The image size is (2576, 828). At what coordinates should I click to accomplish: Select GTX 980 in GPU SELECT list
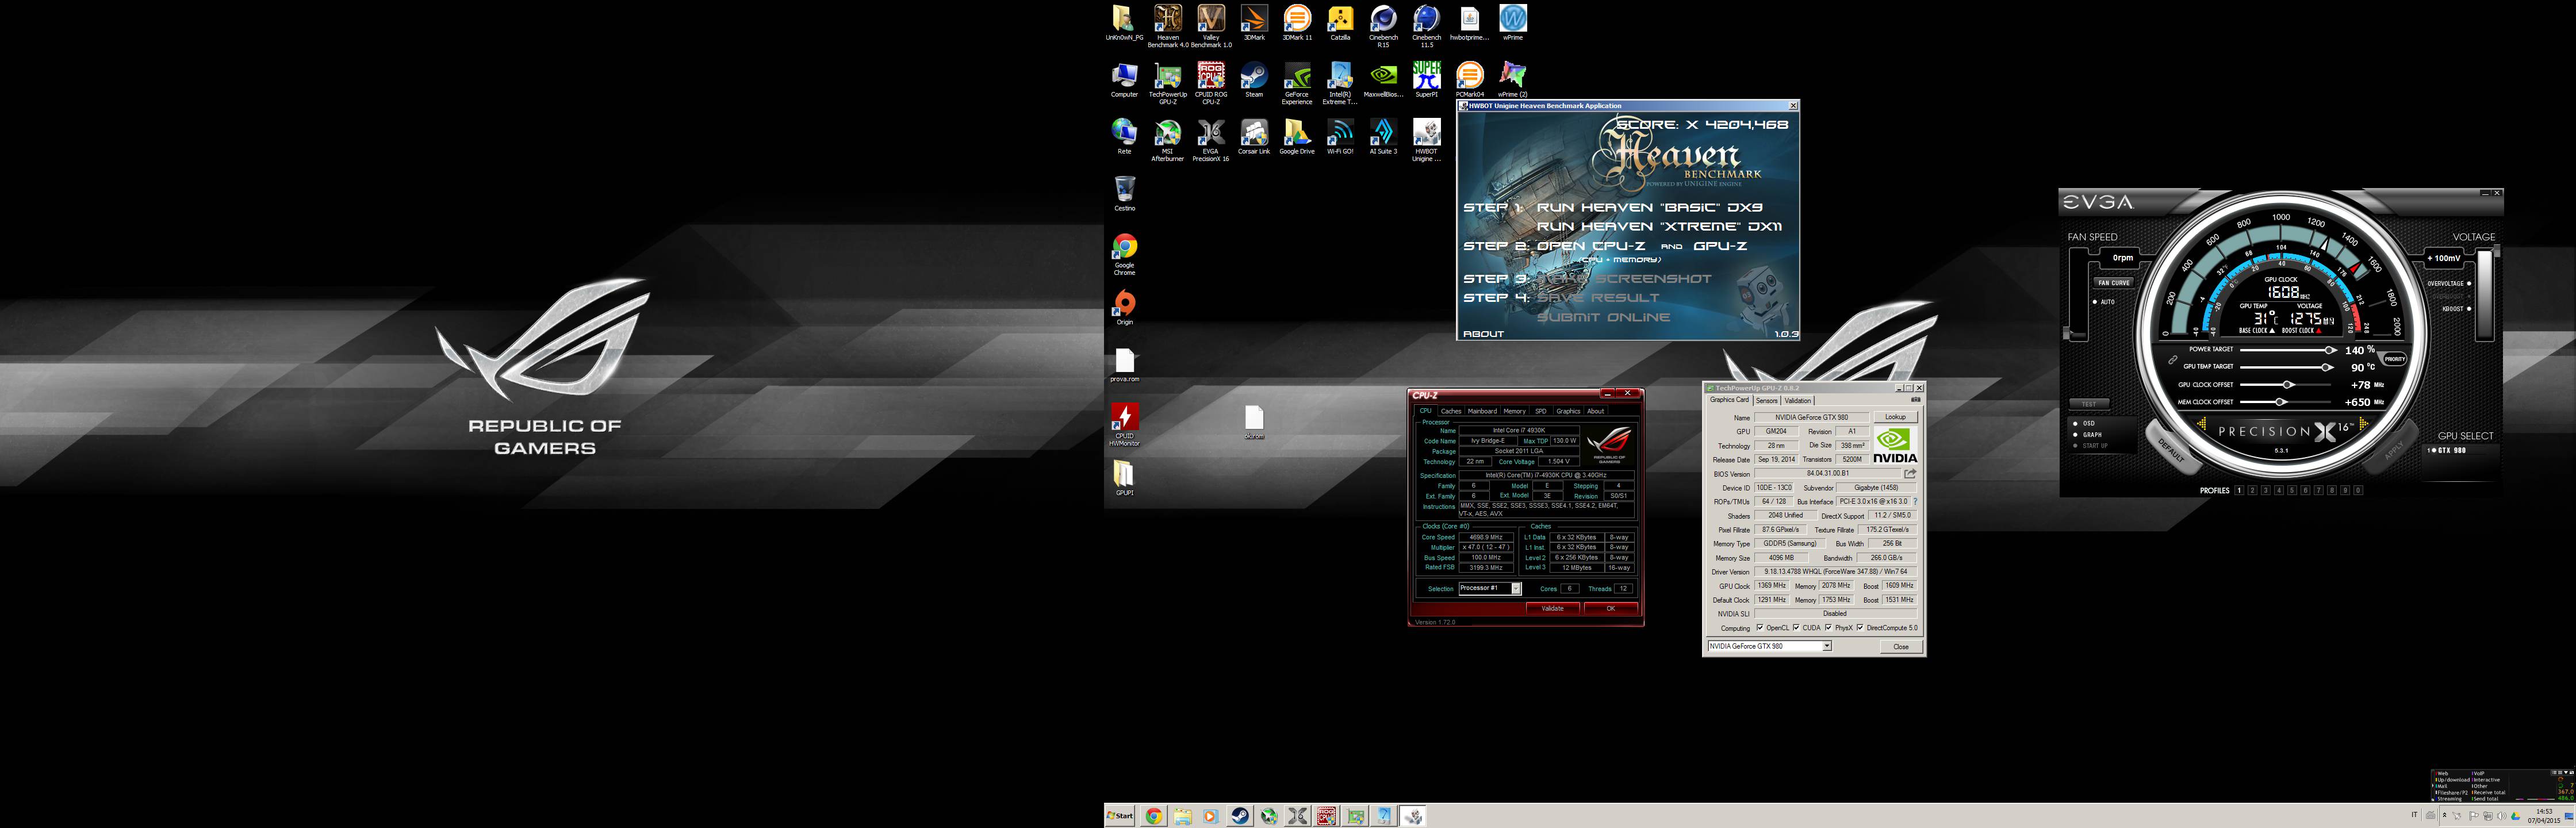point(2448,451)
